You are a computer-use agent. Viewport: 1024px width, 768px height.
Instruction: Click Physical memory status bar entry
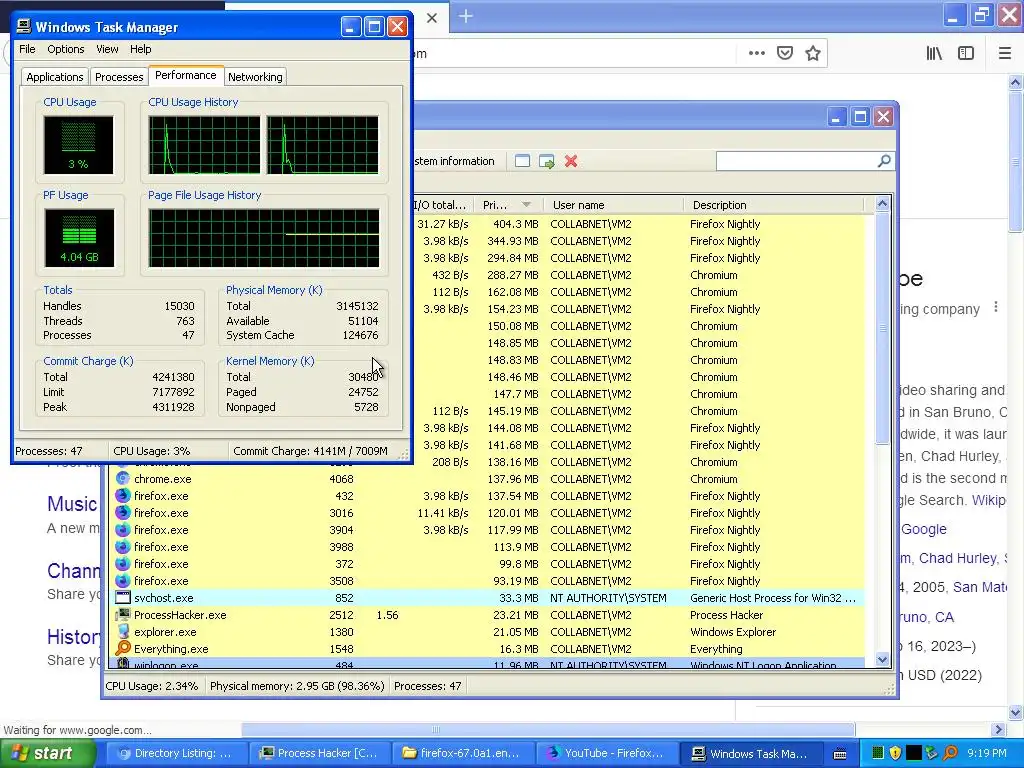coord(296,686)
